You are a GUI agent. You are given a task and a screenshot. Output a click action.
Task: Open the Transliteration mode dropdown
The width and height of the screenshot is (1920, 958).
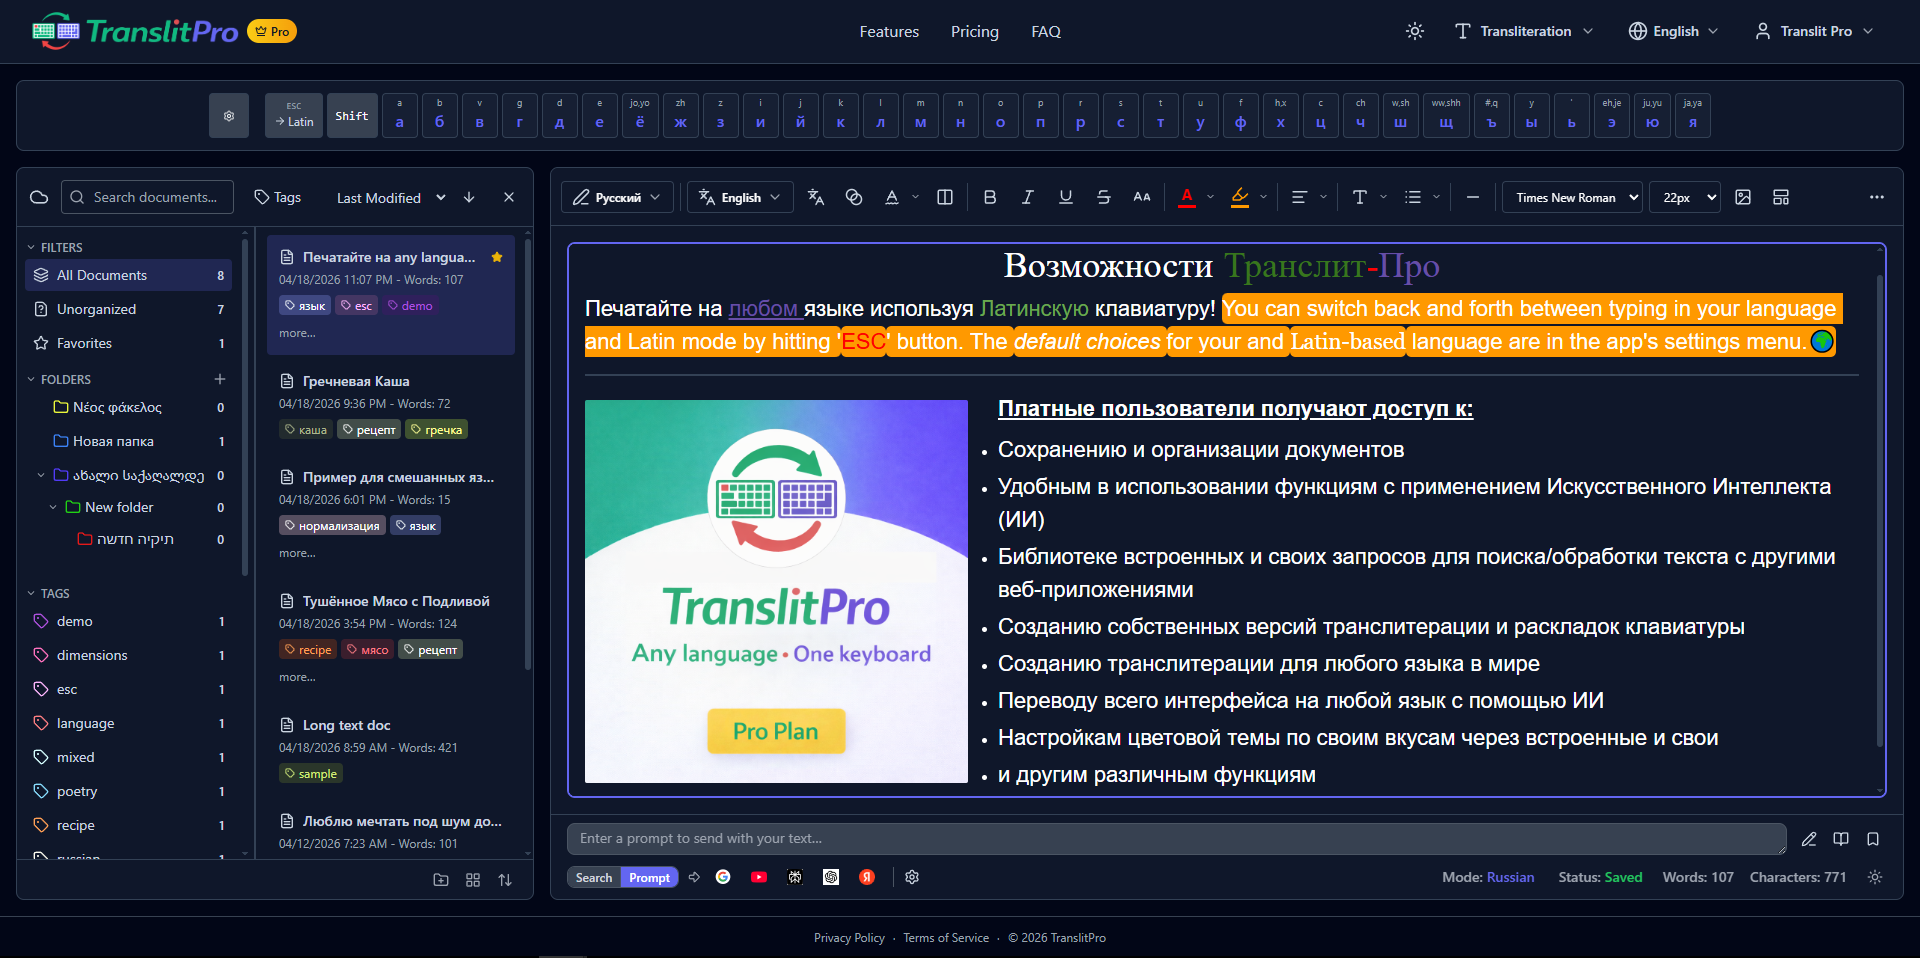(x=1524, y=31)
